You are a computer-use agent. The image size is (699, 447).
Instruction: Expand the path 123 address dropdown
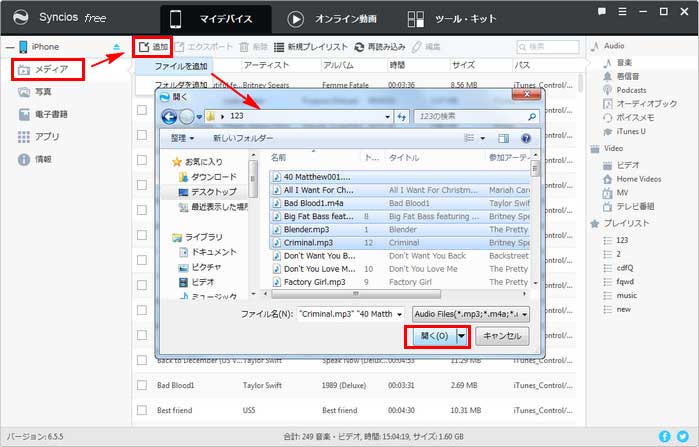point(387,117)
